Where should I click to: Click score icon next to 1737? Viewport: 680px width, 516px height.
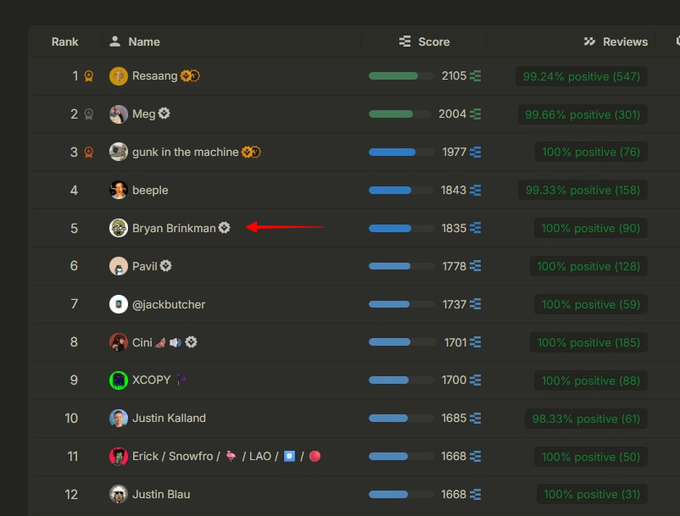(475, 304)
